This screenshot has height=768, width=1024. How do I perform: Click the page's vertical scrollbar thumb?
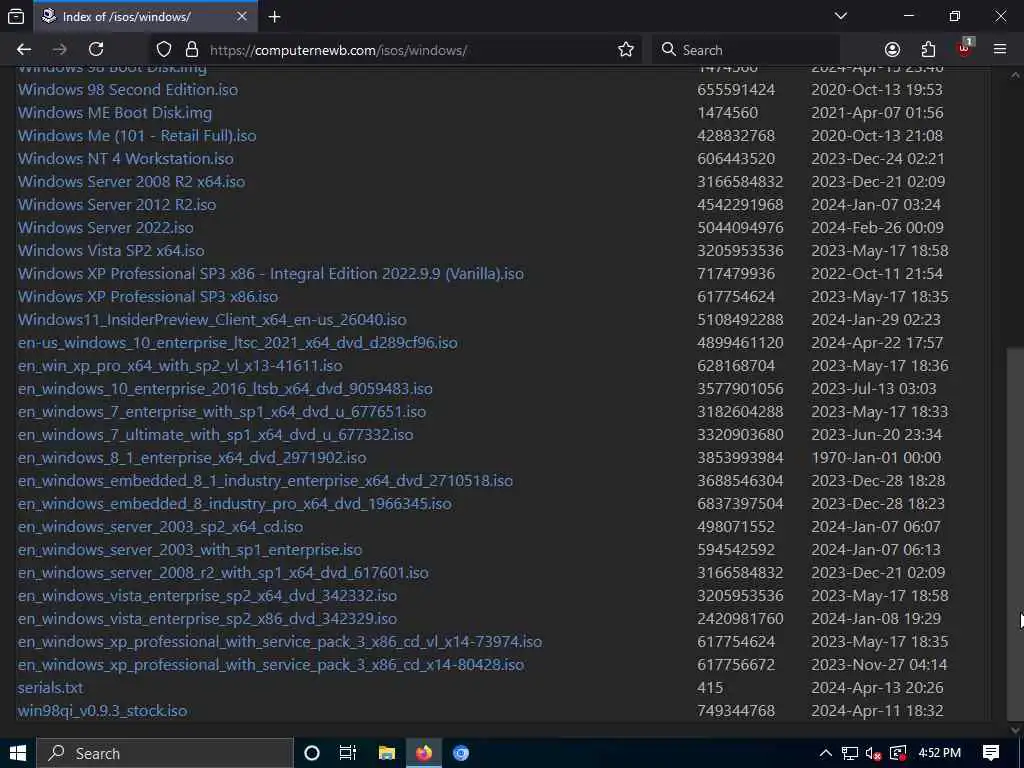(1016, 532)
